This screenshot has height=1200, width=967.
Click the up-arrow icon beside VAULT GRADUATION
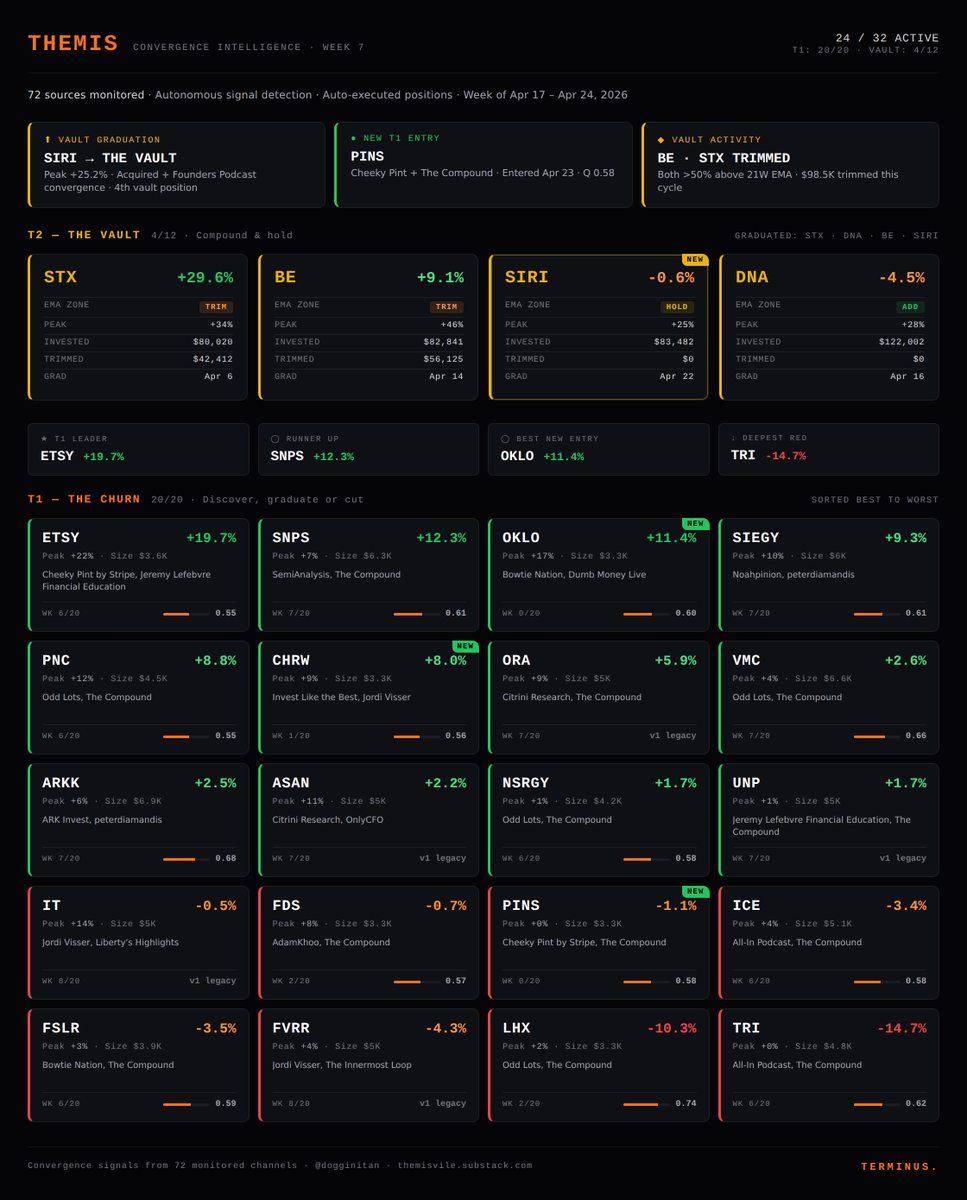pos(47,140)
